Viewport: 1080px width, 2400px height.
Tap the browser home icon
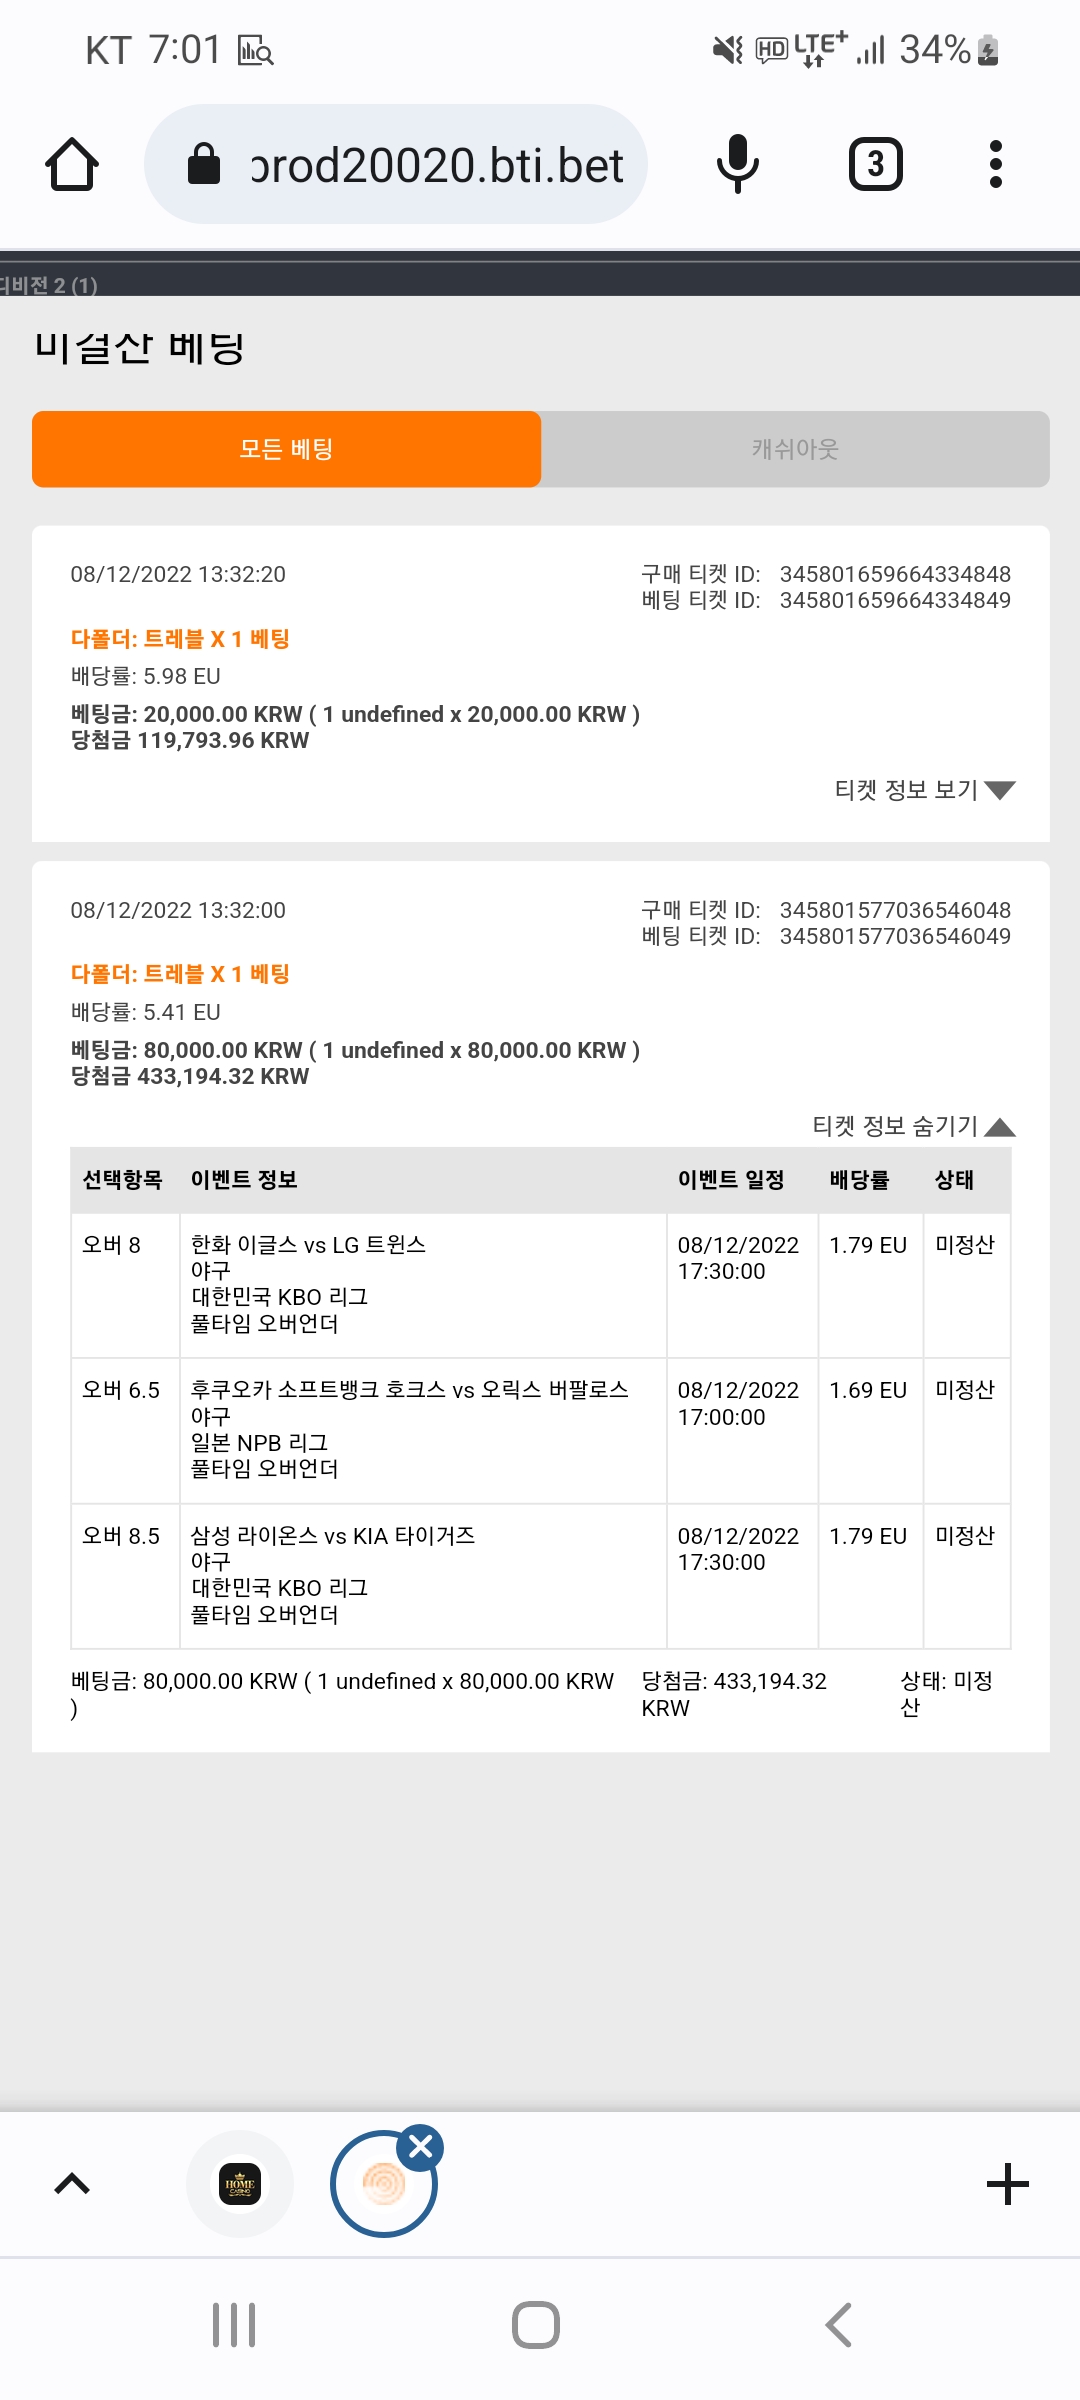pos(72,164)
